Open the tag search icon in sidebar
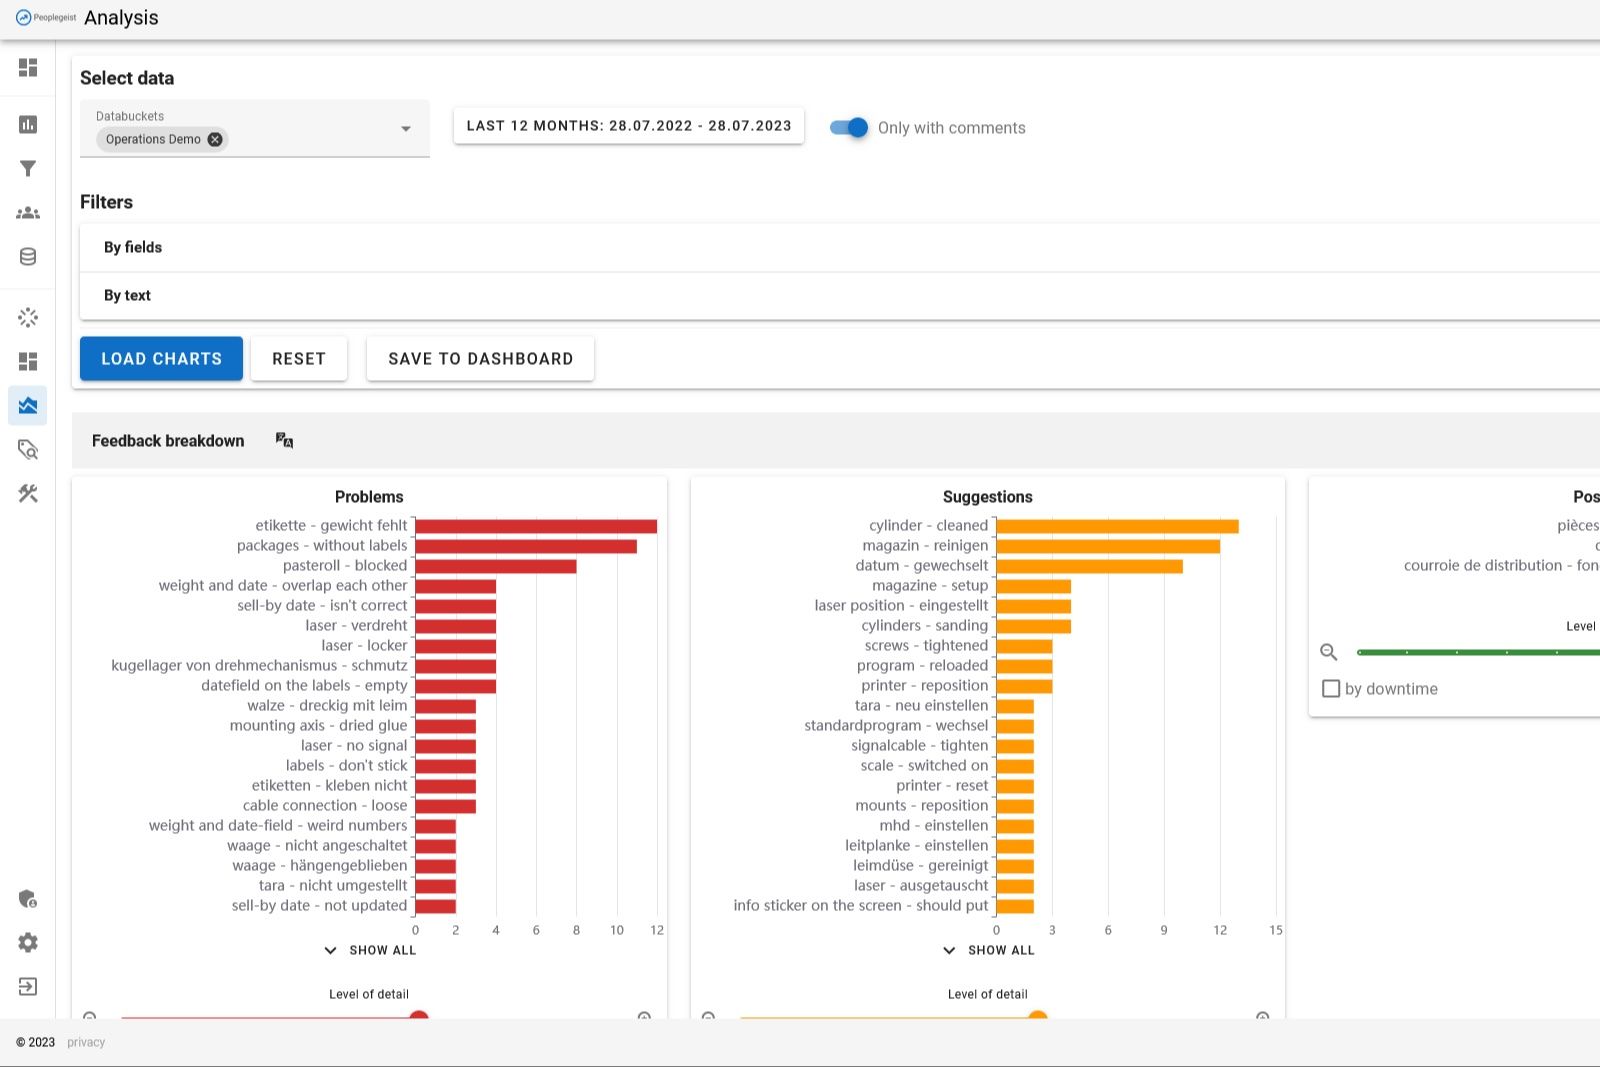The width and height of the screenshot is (1600, 1067). pyautogui.click(x=28, y=449)
